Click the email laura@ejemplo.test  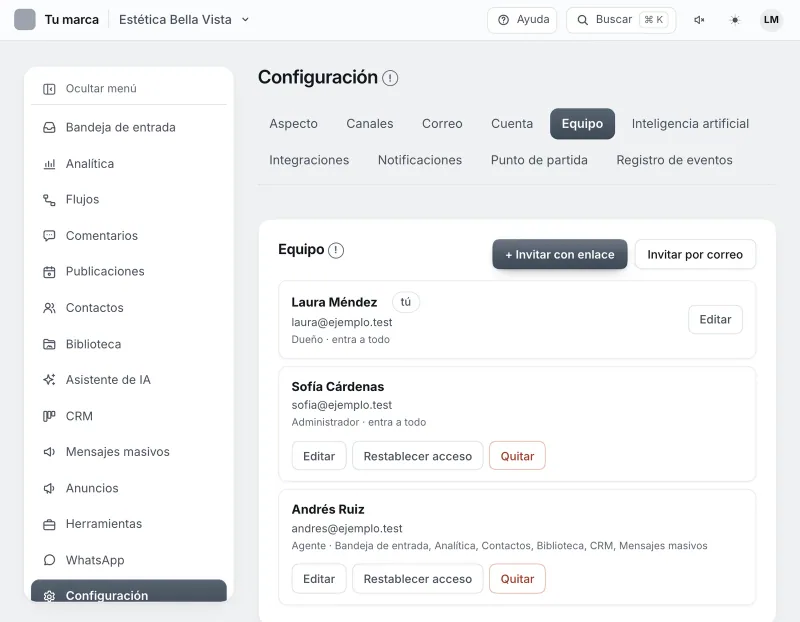pyautogui.click(x=342, y=322)
